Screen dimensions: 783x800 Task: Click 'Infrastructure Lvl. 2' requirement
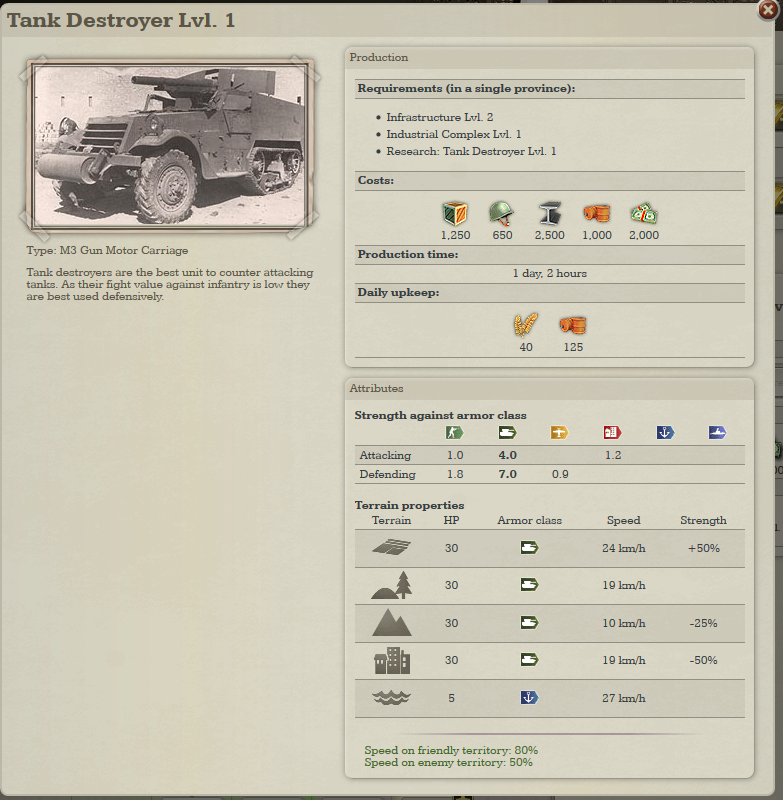tap(439, 117)
